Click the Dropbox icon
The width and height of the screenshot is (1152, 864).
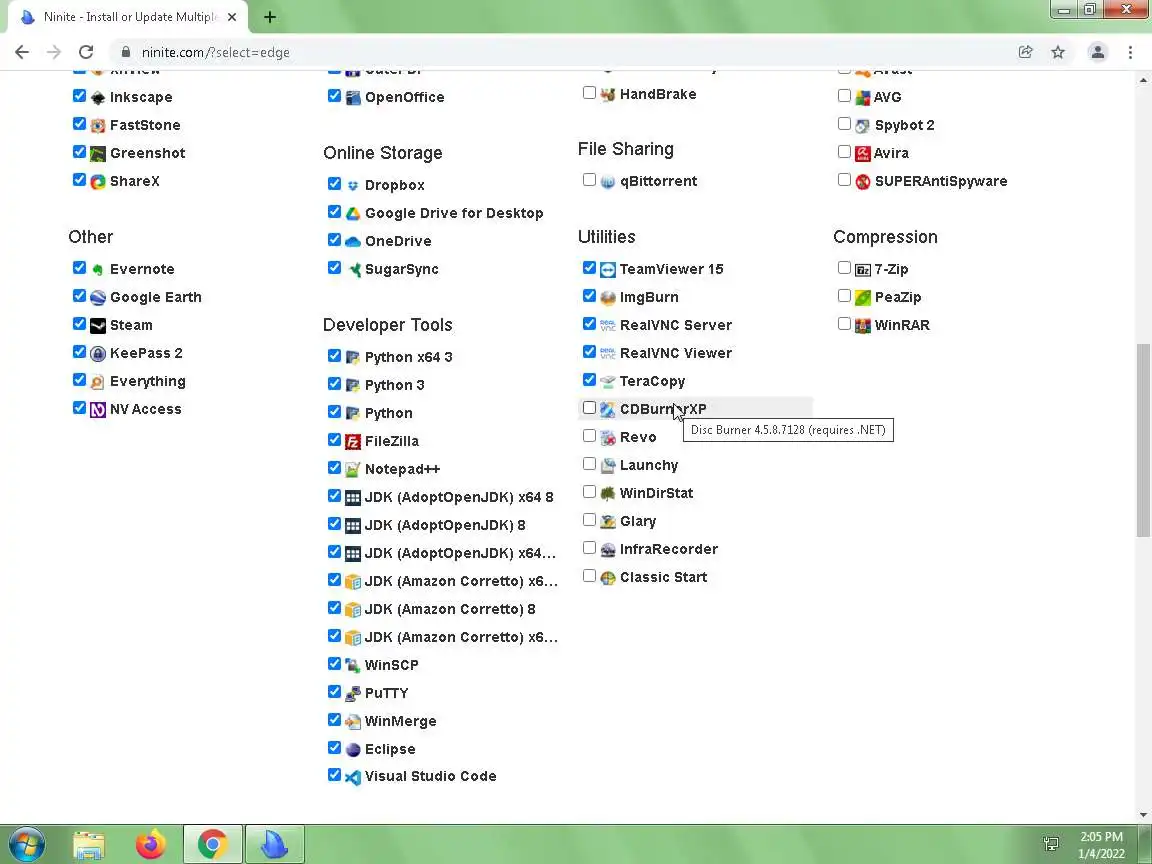point(353,186)
